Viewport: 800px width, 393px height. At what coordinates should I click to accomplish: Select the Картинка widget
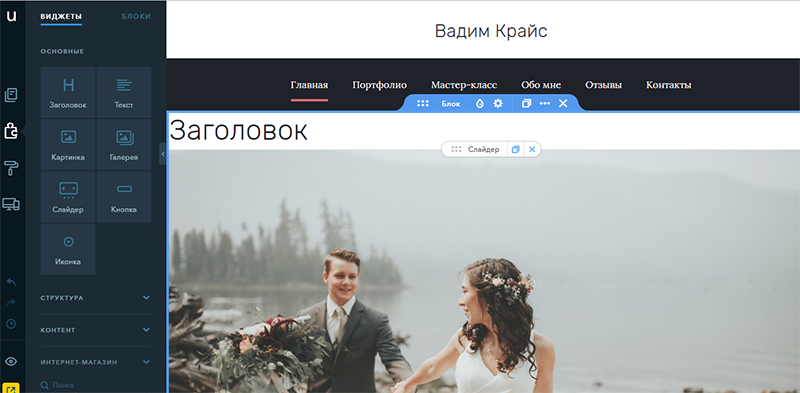pyautogui.click(x=68, y=144)
